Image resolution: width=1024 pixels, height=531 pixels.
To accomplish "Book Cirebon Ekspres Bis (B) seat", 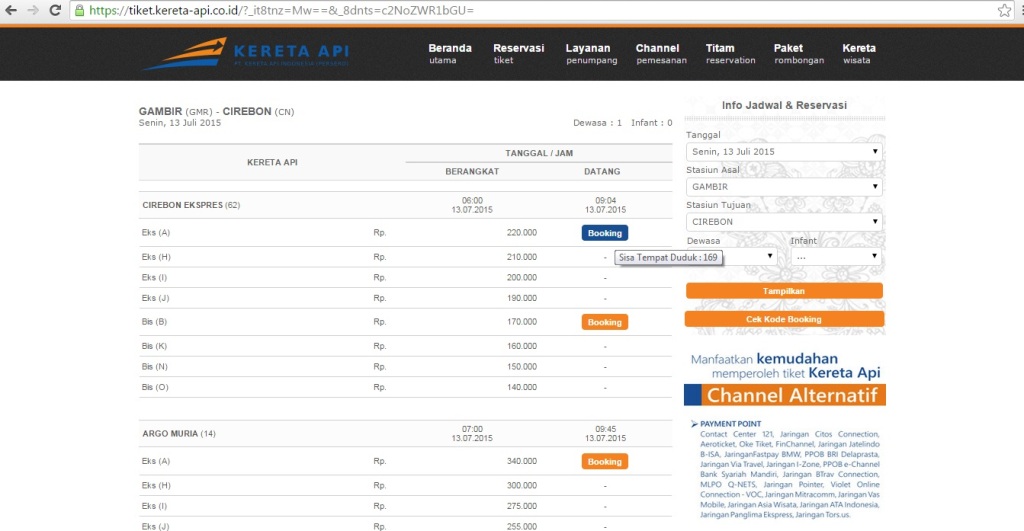I will [604, 323].
